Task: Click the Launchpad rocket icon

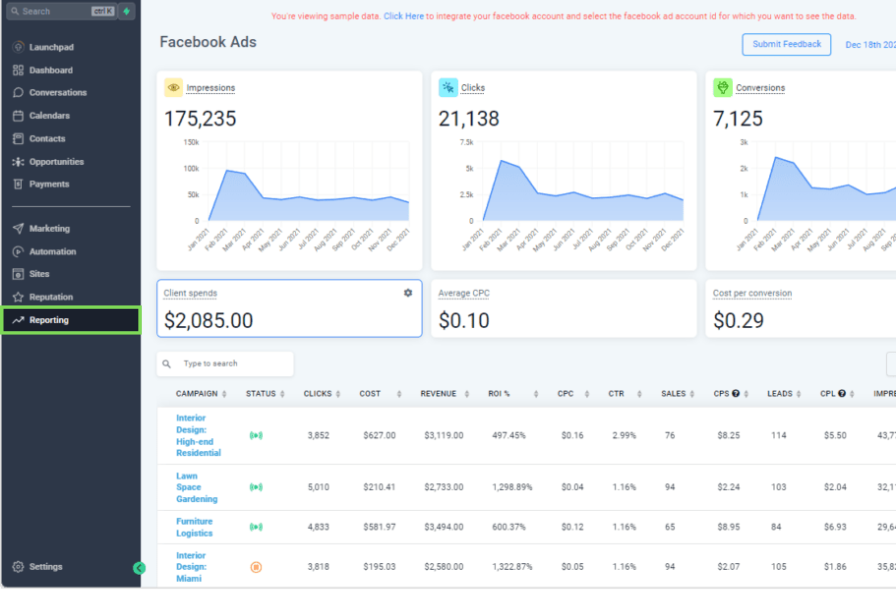Action: (18, 47)
